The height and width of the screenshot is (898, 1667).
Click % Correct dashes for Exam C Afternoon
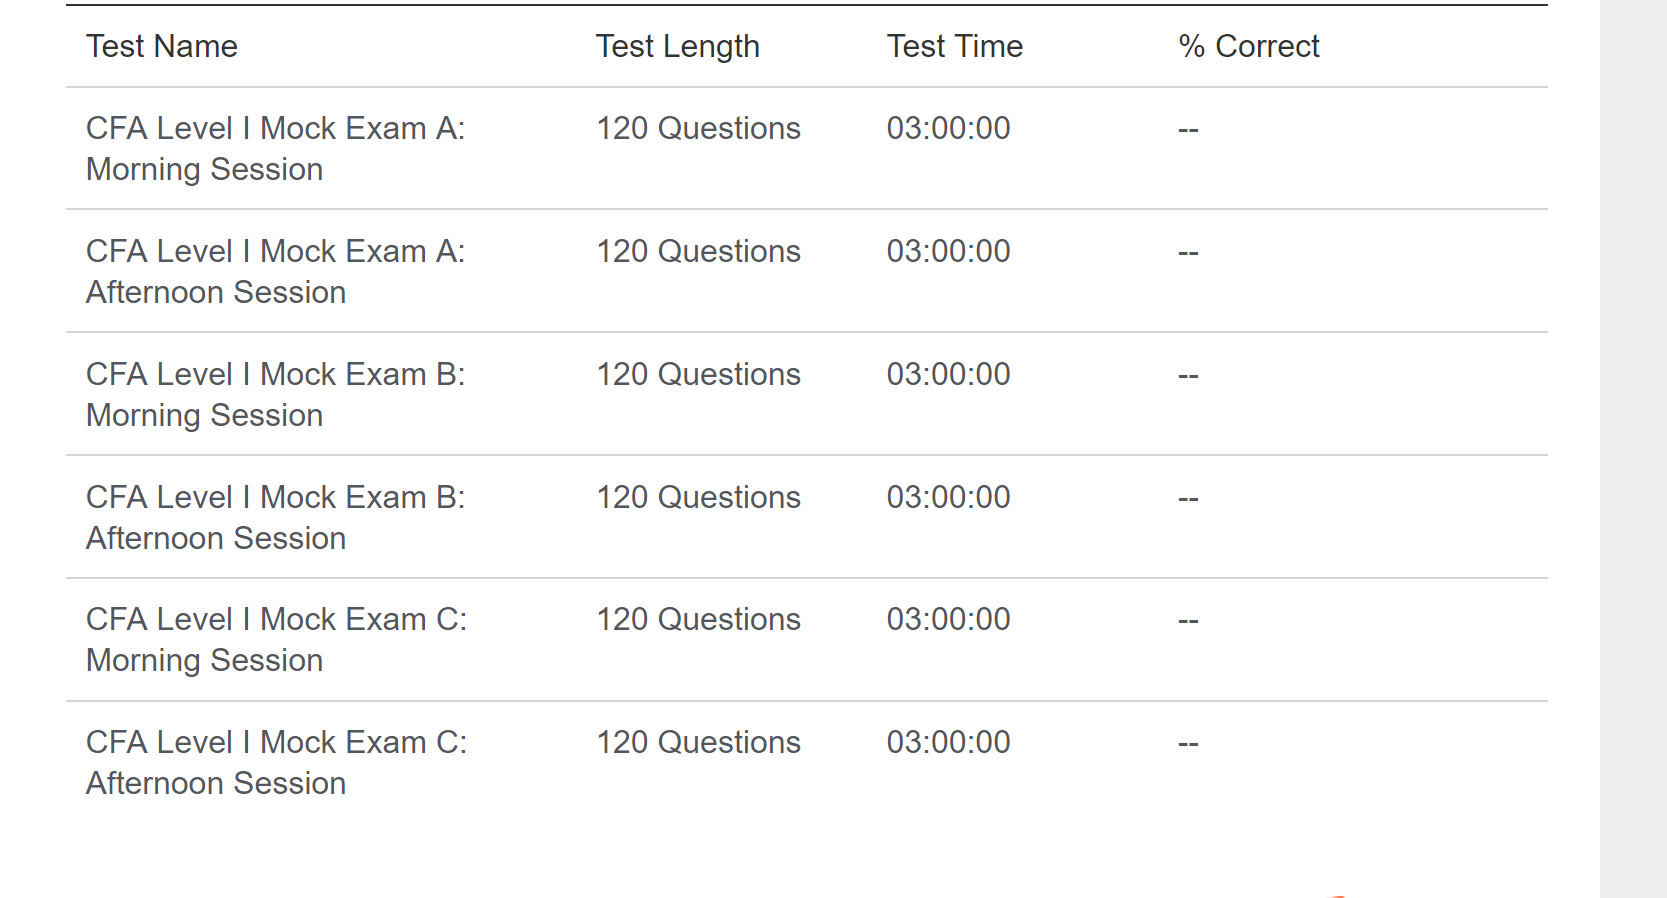point(1188,744)
